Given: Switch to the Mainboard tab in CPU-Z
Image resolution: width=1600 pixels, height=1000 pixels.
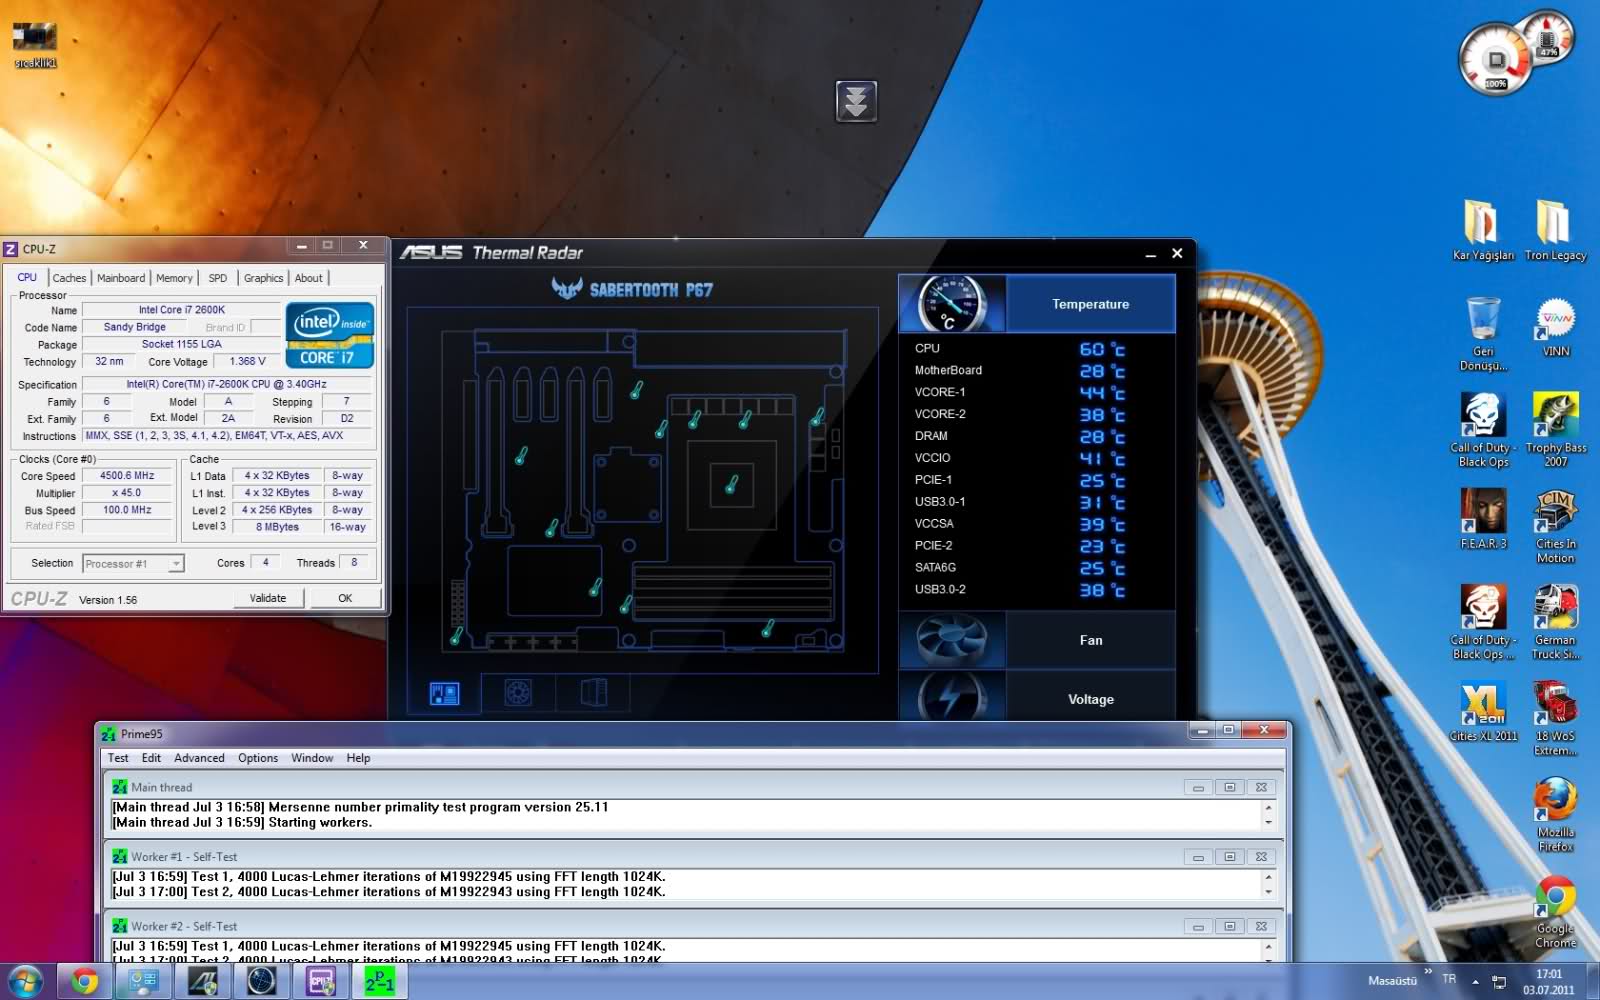Looking at the screenshot, I should click(x=121, y=278).
